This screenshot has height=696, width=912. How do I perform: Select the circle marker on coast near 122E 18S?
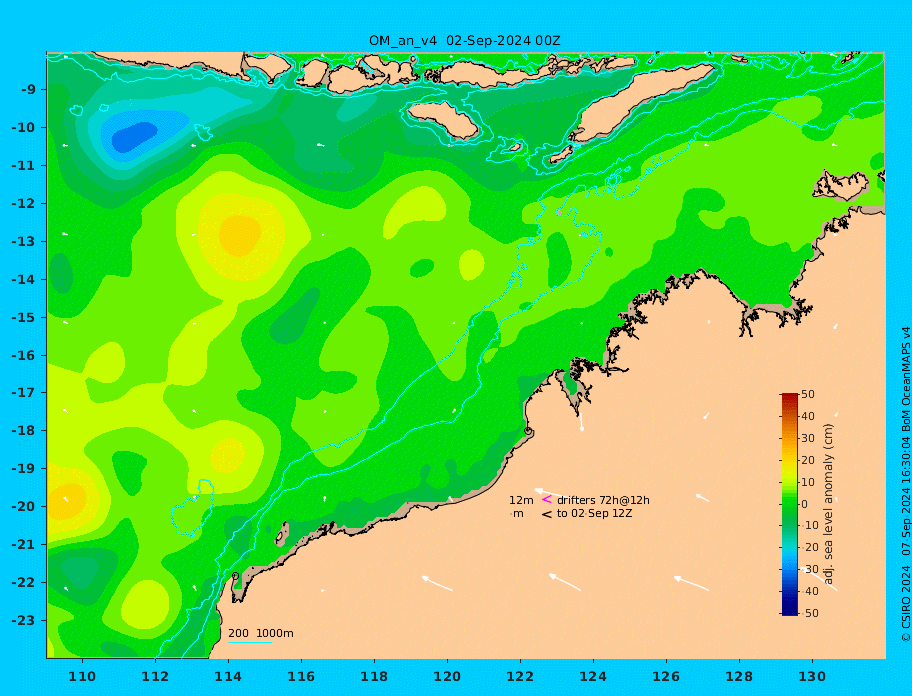click(x=528, y=431)
